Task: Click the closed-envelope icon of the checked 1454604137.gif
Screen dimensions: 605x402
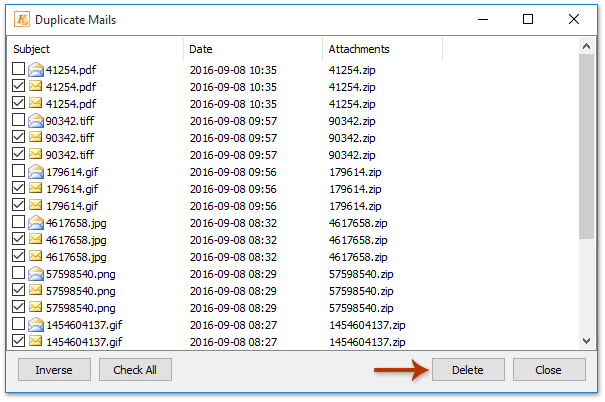Action: (x=36, y=342)
